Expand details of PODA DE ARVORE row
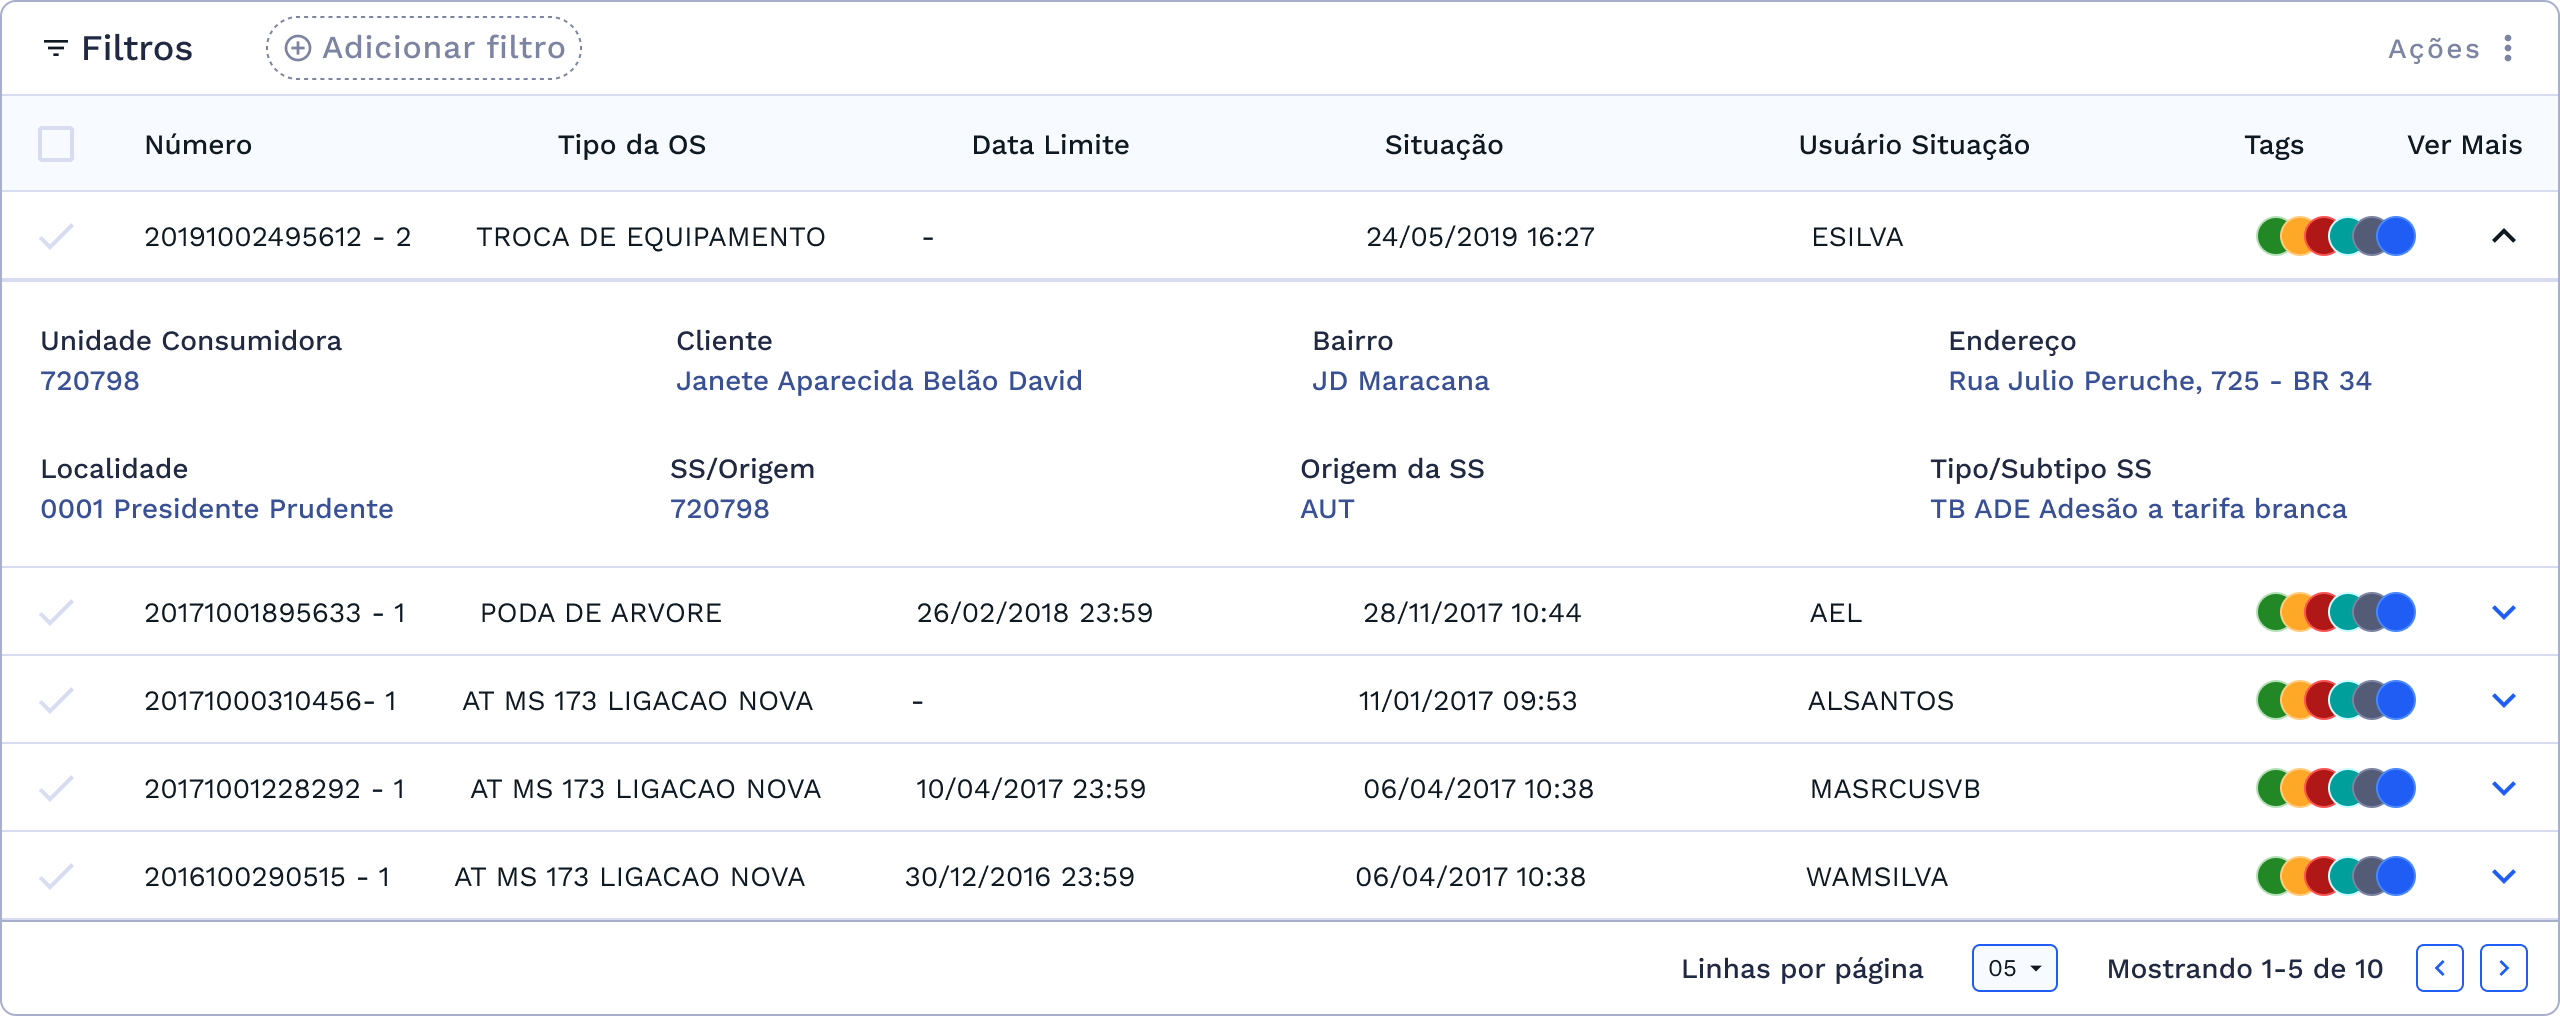 pyautogui.click(x=2504, y=612)
